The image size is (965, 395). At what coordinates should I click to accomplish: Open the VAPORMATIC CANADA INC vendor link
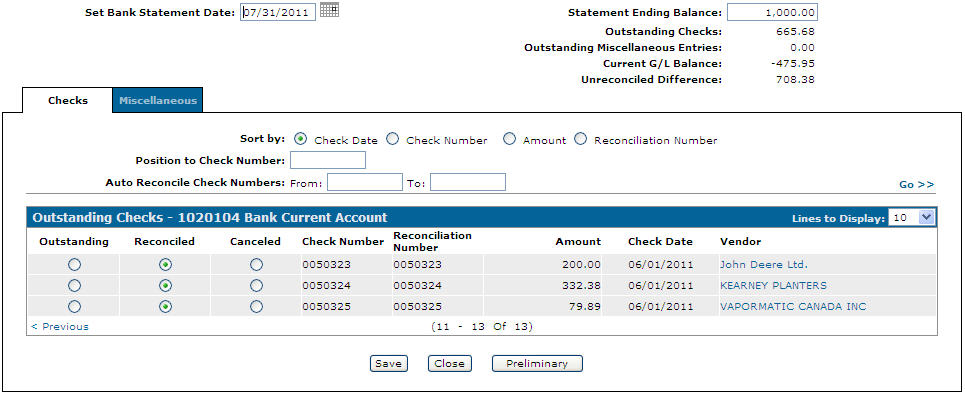click(793, 306)
